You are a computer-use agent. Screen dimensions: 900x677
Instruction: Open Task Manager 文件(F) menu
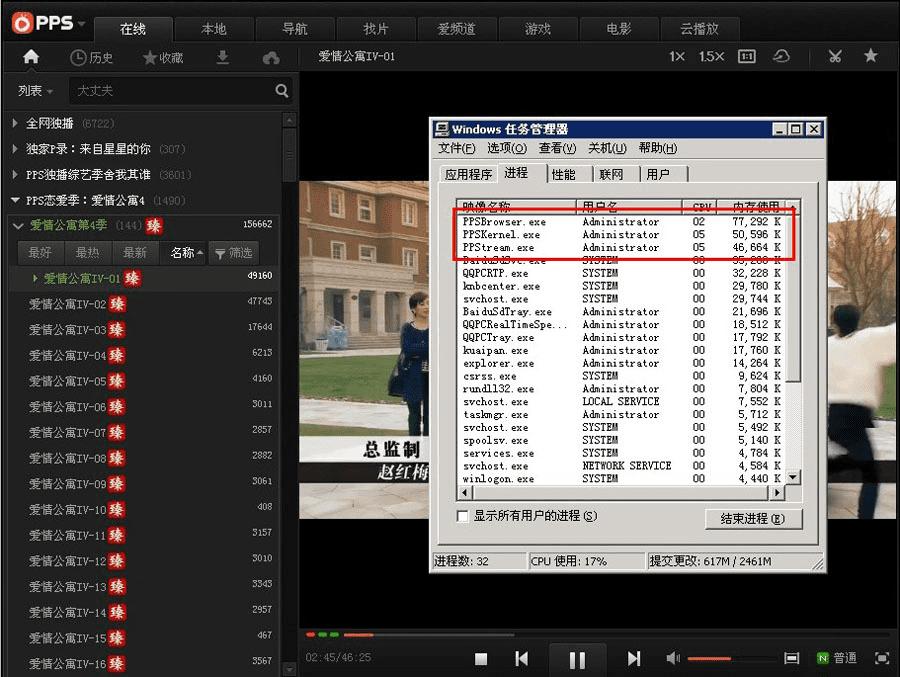(x=456, y=148)
